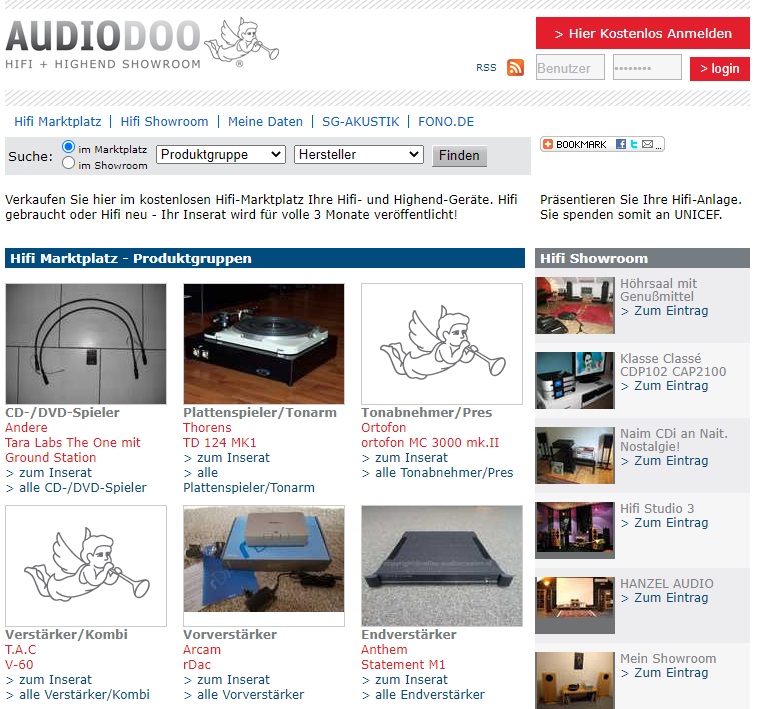Click the 'Ortofon' manufacturer link

(x=384, y=428)
